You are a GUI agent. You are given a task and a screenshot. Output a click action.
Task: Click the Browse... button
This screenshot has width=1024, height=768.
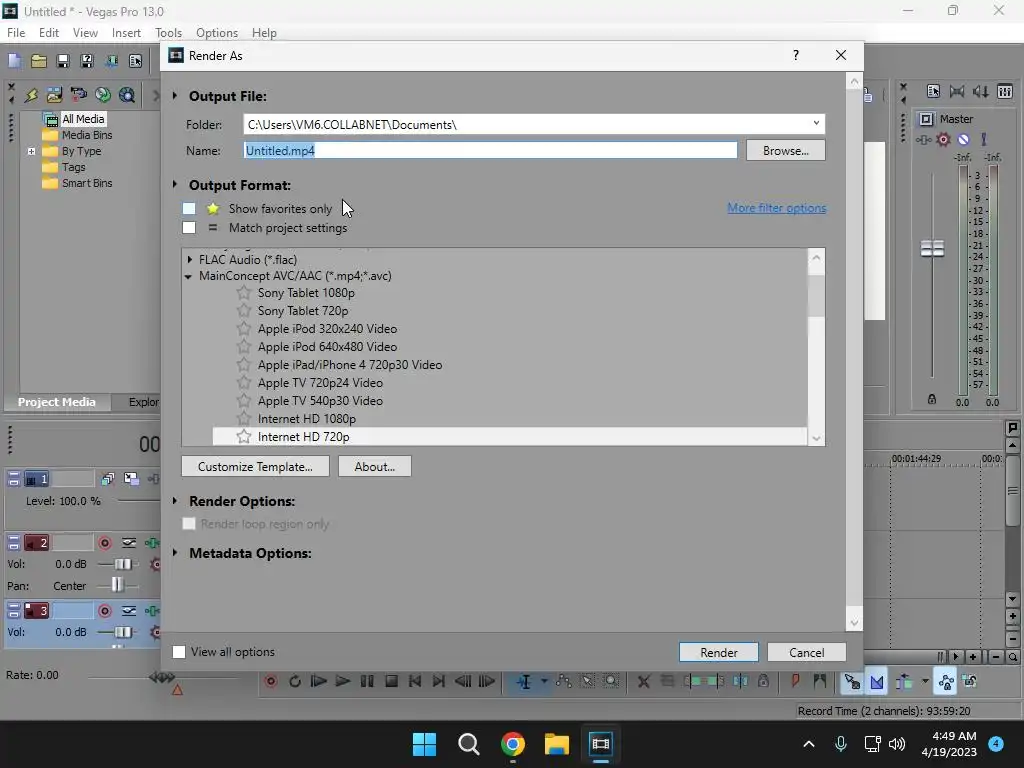[x=786, y=150]
